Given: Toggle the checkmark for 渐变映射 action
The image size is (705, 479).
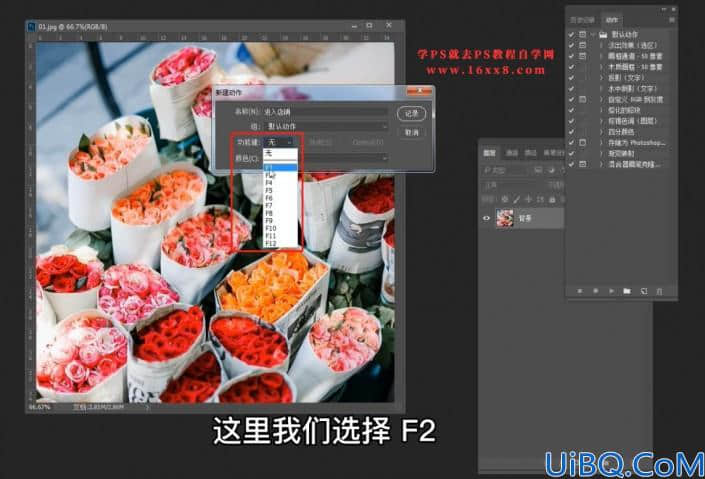Looking at the screenshot, I should [x=571, y=153].
